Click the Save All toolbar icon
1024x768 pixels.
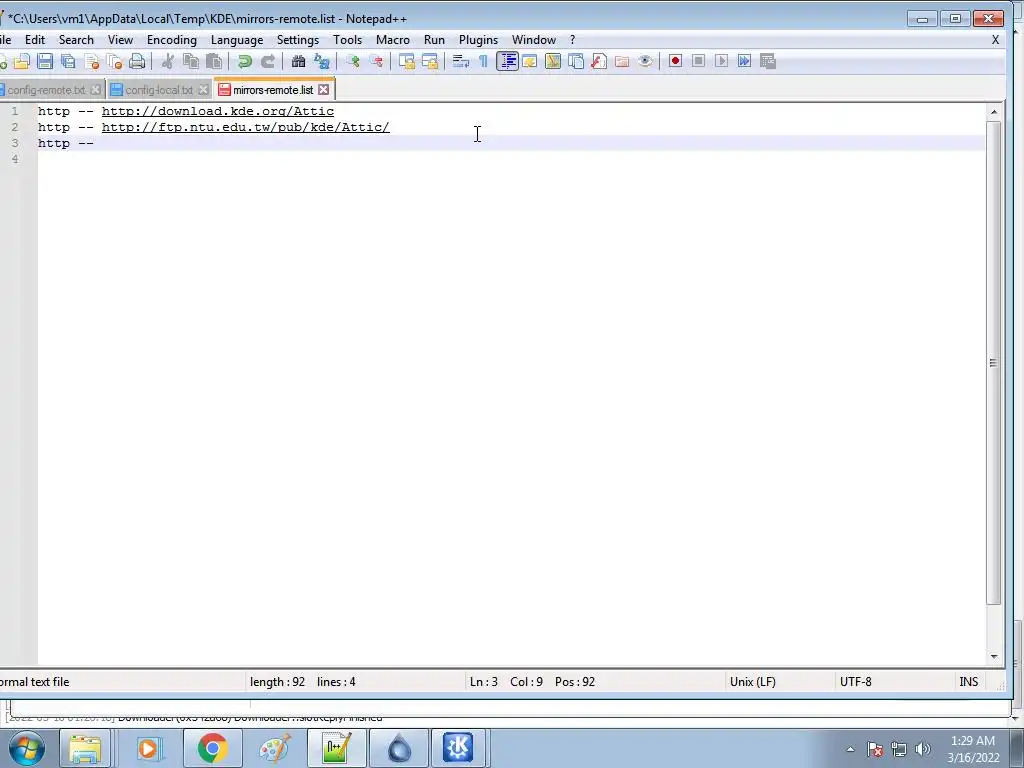[68, 61]
